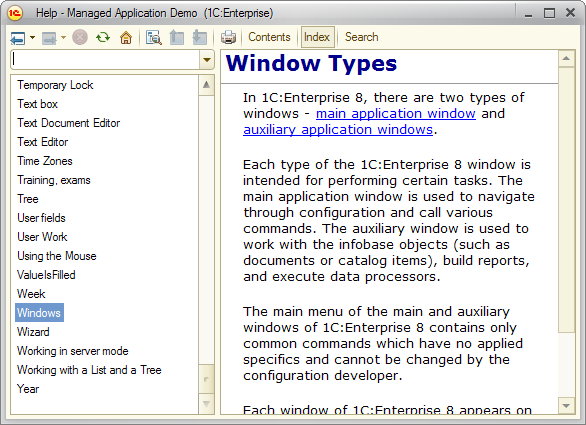This screenshot has height=425, width=586.
Task: Open the Search tab
Action: pos(361,37)
